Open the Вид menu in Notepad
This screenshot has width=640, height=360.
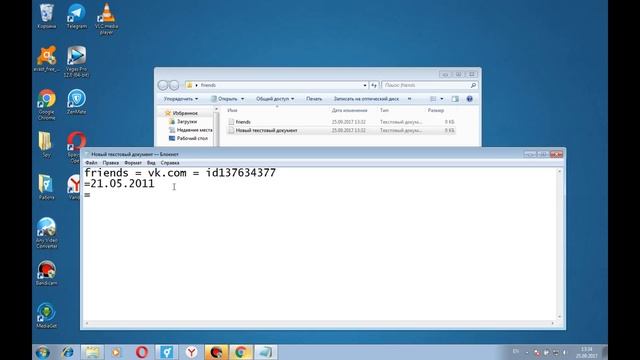point(151,162)
